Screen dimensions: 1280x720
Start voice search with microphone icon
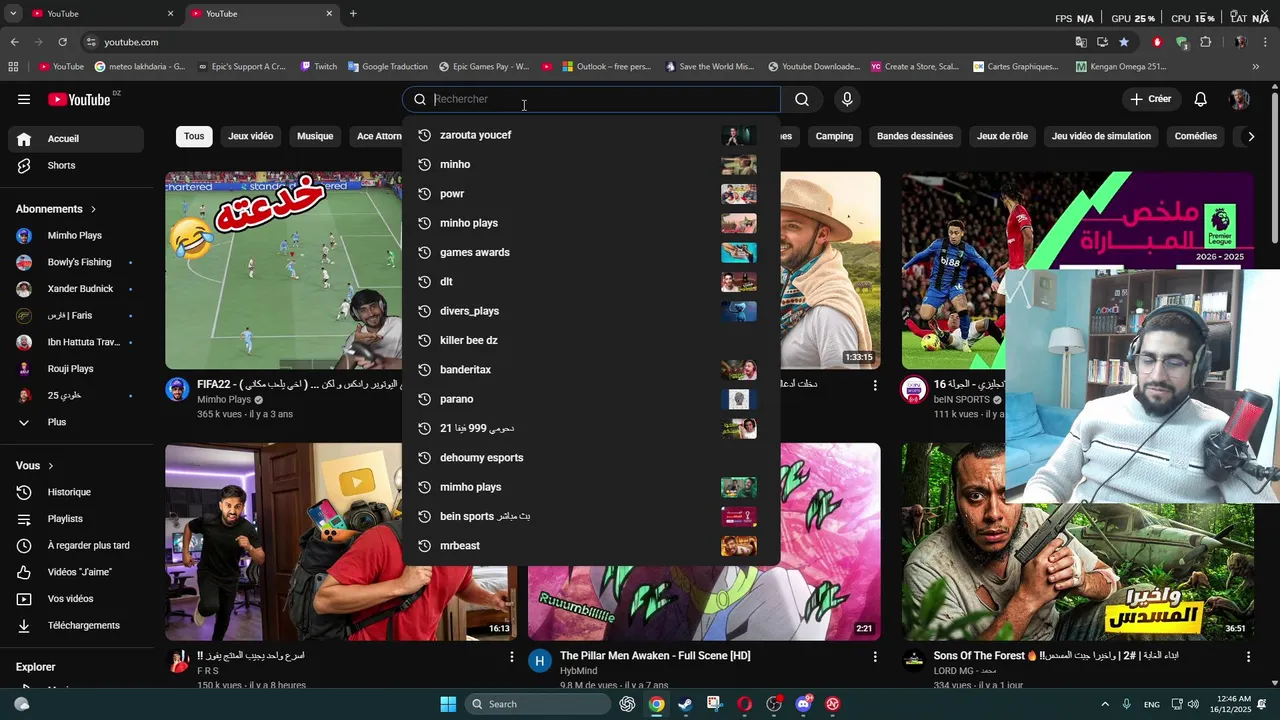point(847,99)
